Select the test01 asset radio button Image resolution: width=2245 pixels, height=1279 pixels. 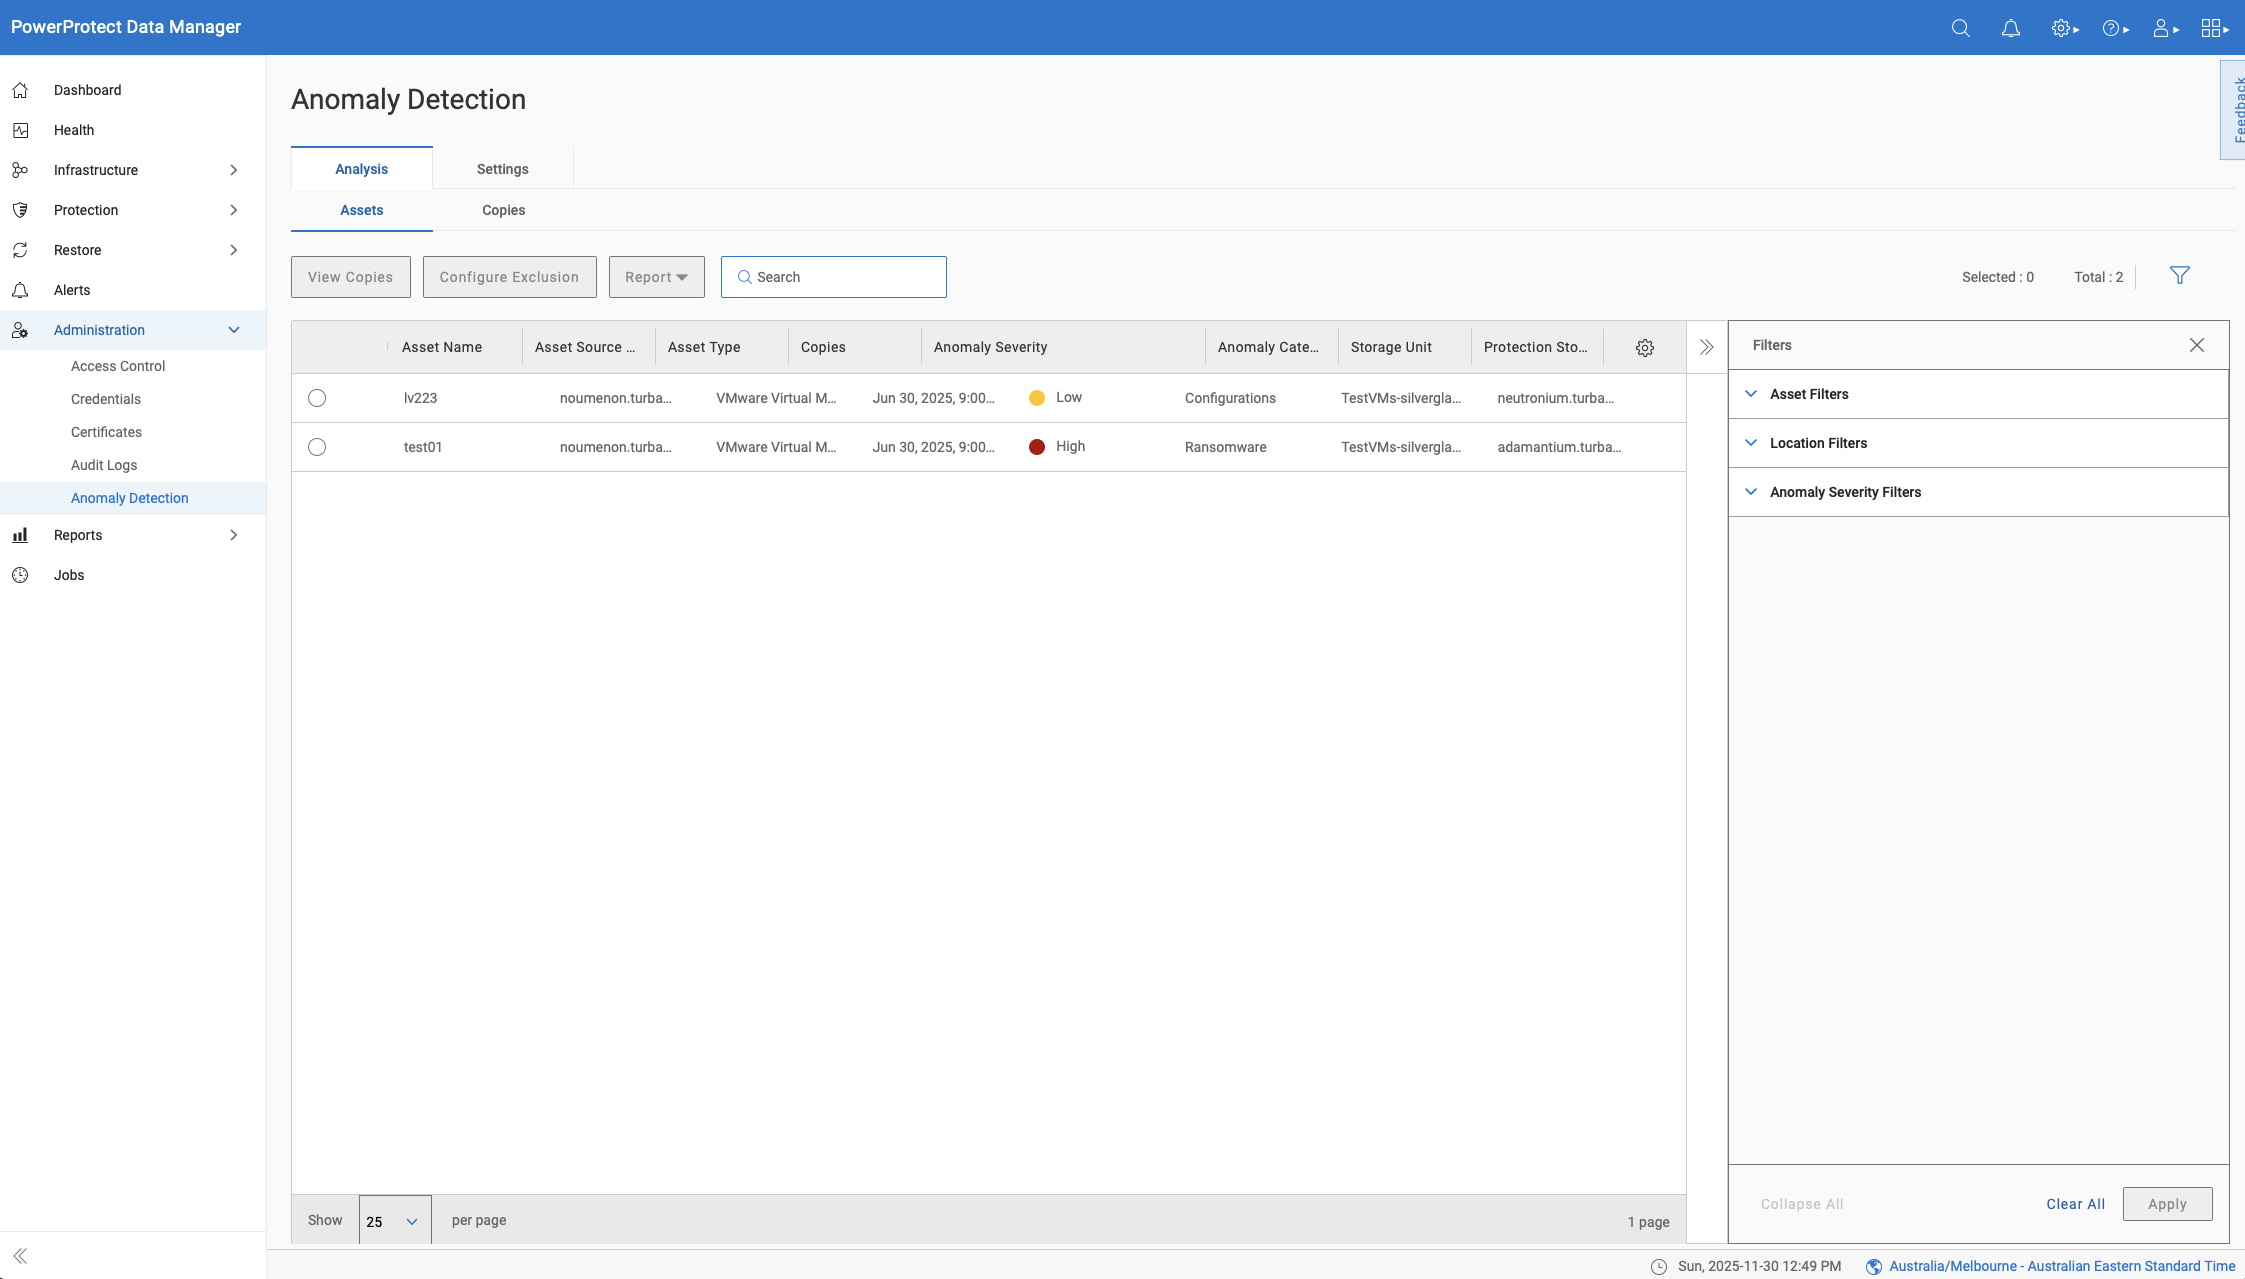317,447
